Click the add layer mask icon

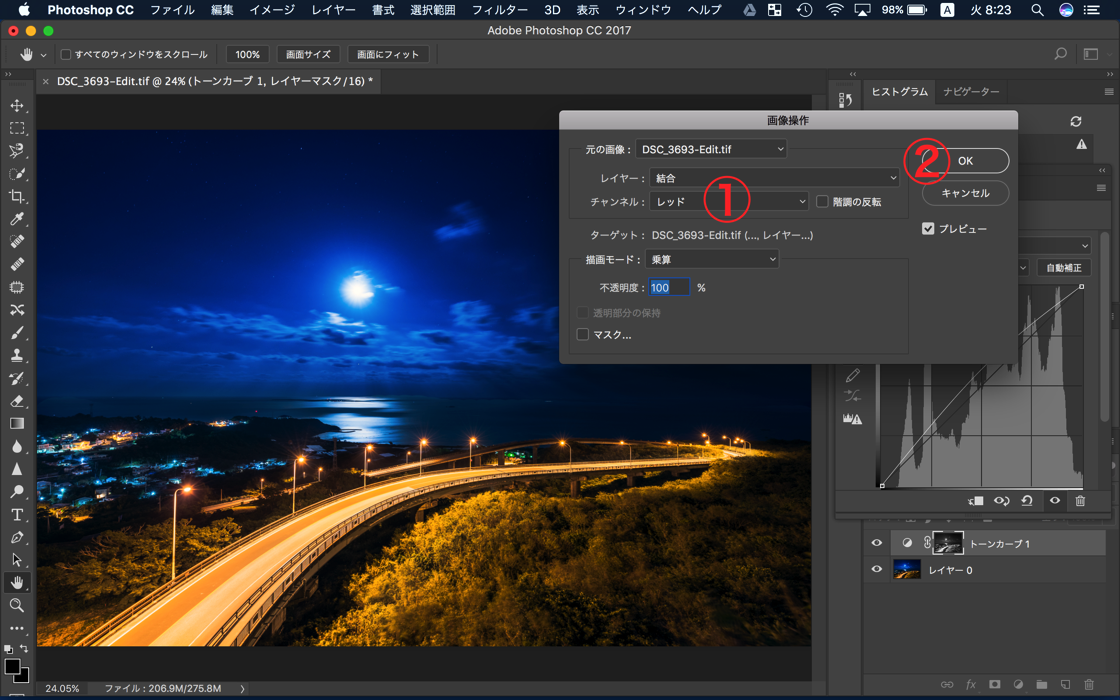click(994, 684)
